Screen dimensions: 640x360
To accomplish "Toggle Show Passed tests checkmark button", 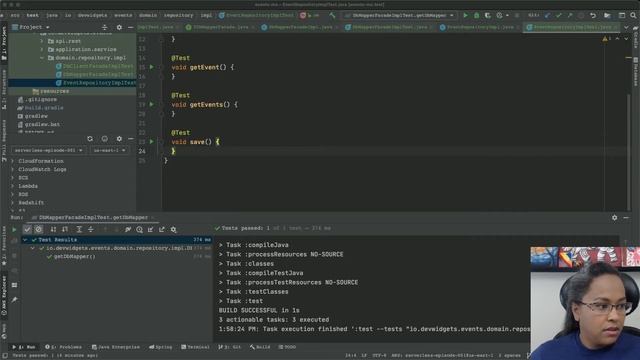I will (27, 229).
